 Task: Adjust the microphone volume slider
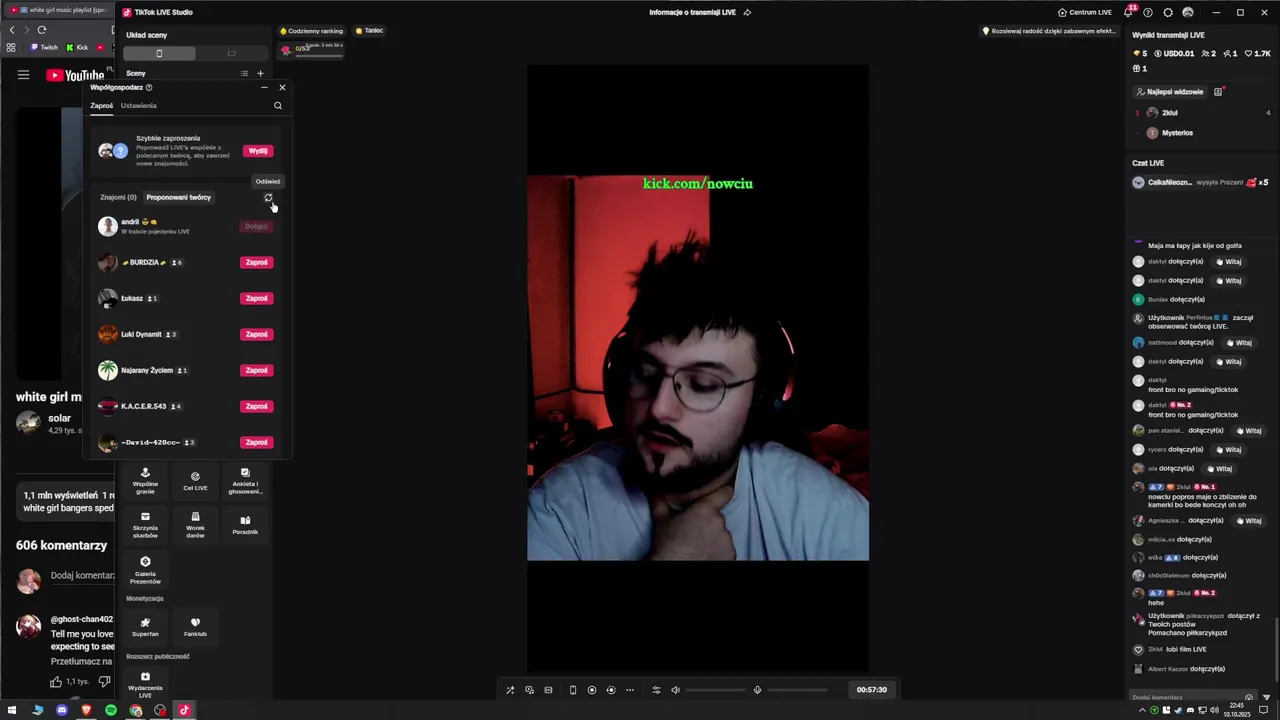(798, 690)
